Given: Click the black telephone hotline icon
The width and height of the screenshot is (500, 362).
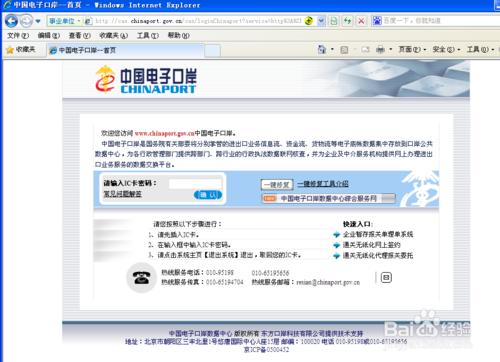Looking at the screenshot, I should tap(141, 278).
